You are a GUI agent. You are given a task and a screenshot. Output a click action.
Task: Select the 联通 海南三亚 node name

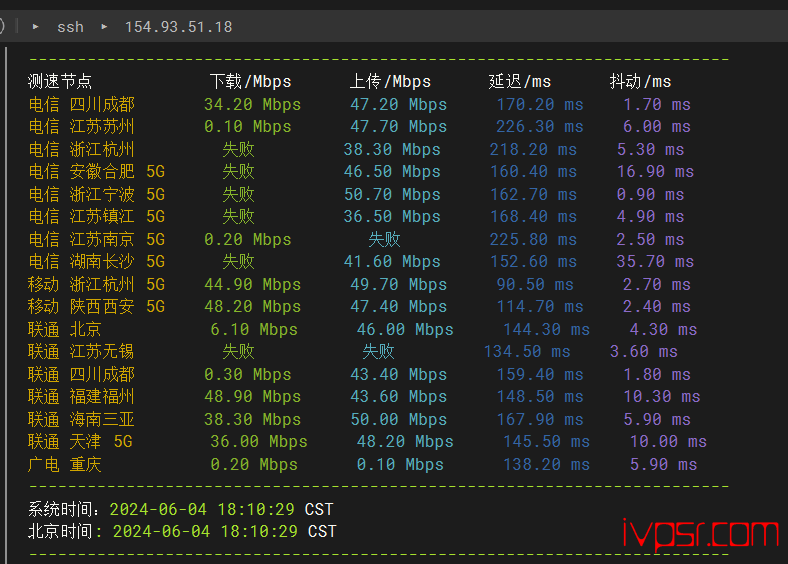[x=81, y=420]
